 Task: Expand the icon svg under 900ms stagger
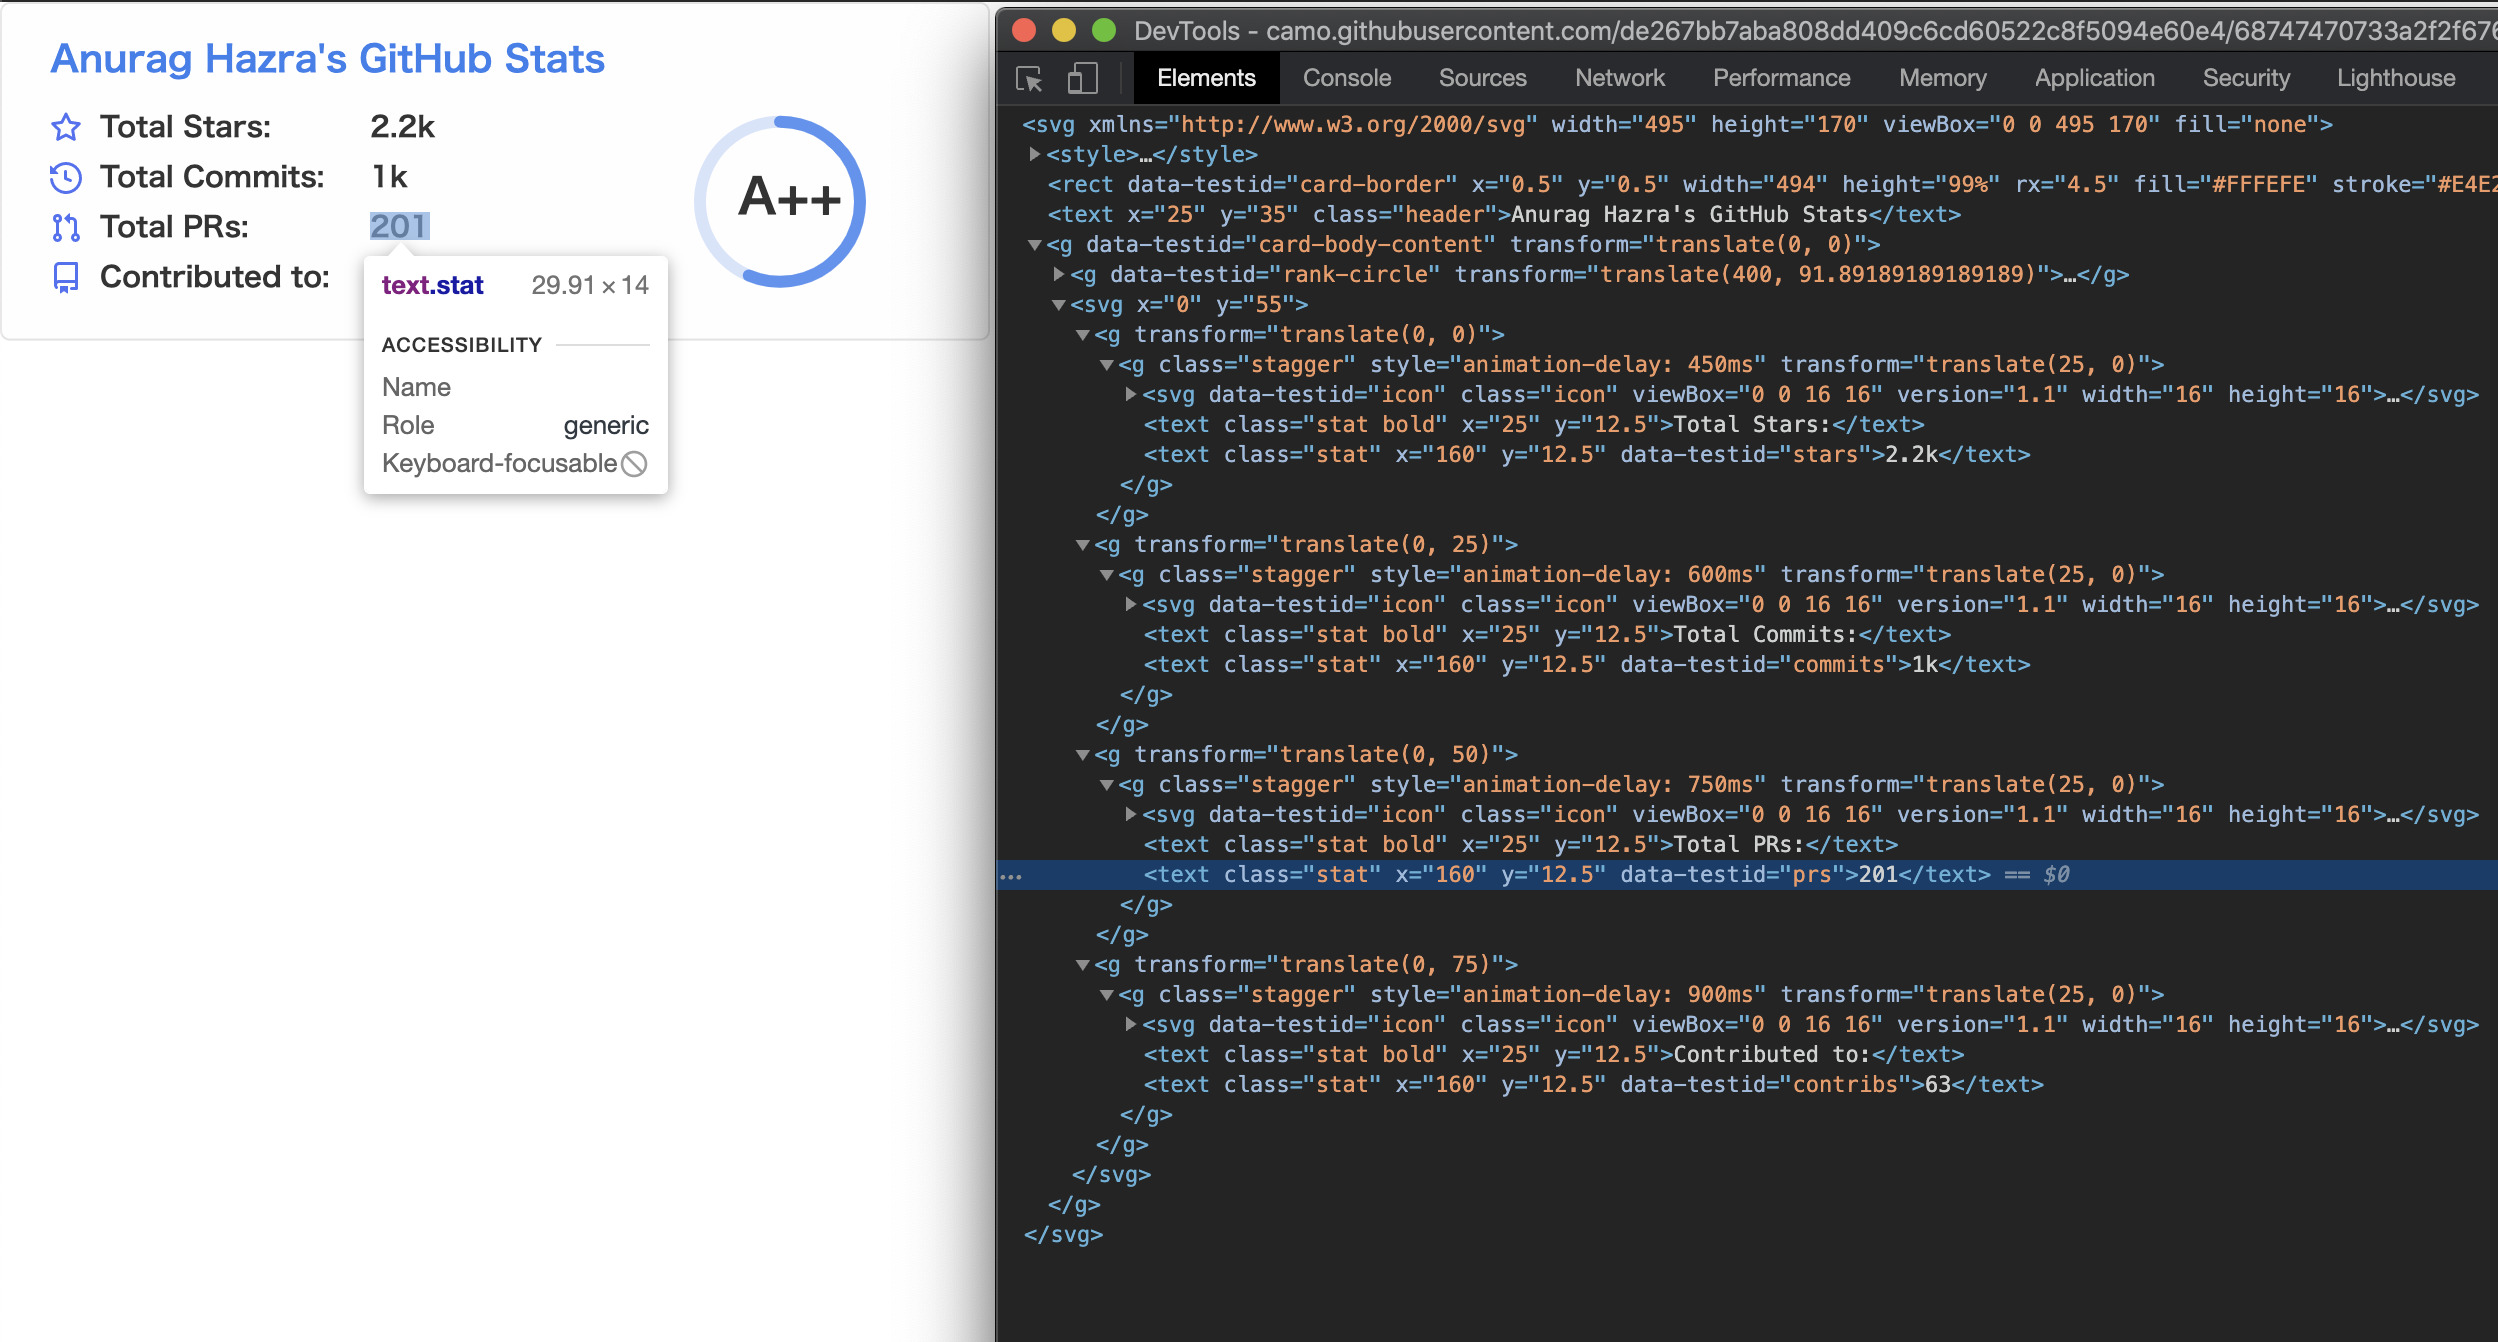click(1131, 1024)
